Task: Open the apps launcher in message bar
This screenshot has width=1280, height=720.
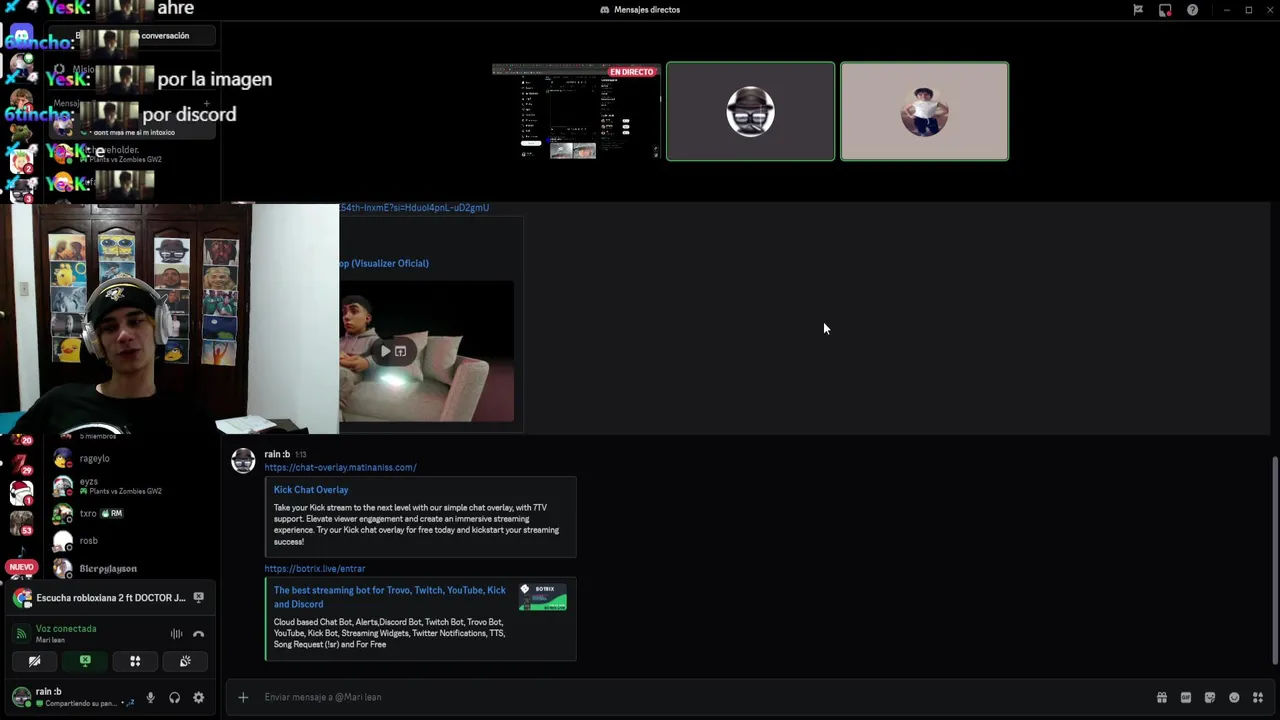Action: (1258, 697)
